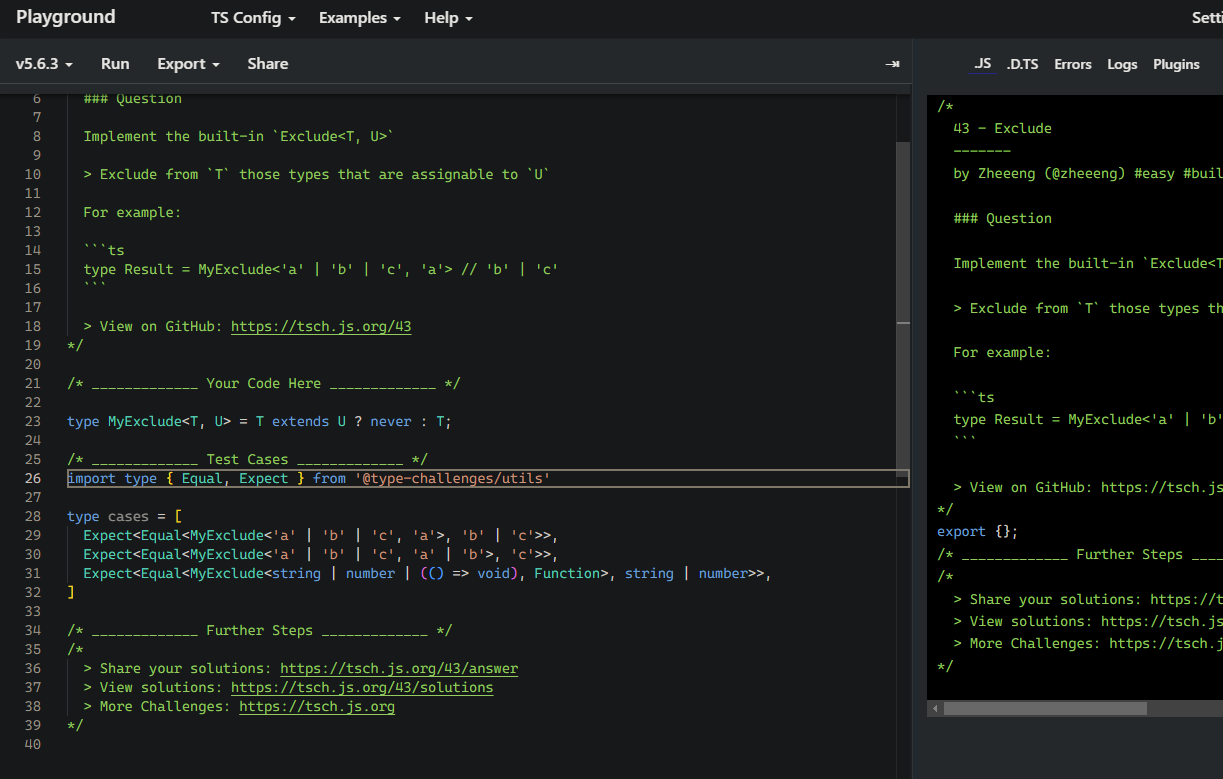Open the tsch.js.org/43 GitHub link
Viewport: 1223px width, 779px height.
pyautogui.click(x=321, y=326)
